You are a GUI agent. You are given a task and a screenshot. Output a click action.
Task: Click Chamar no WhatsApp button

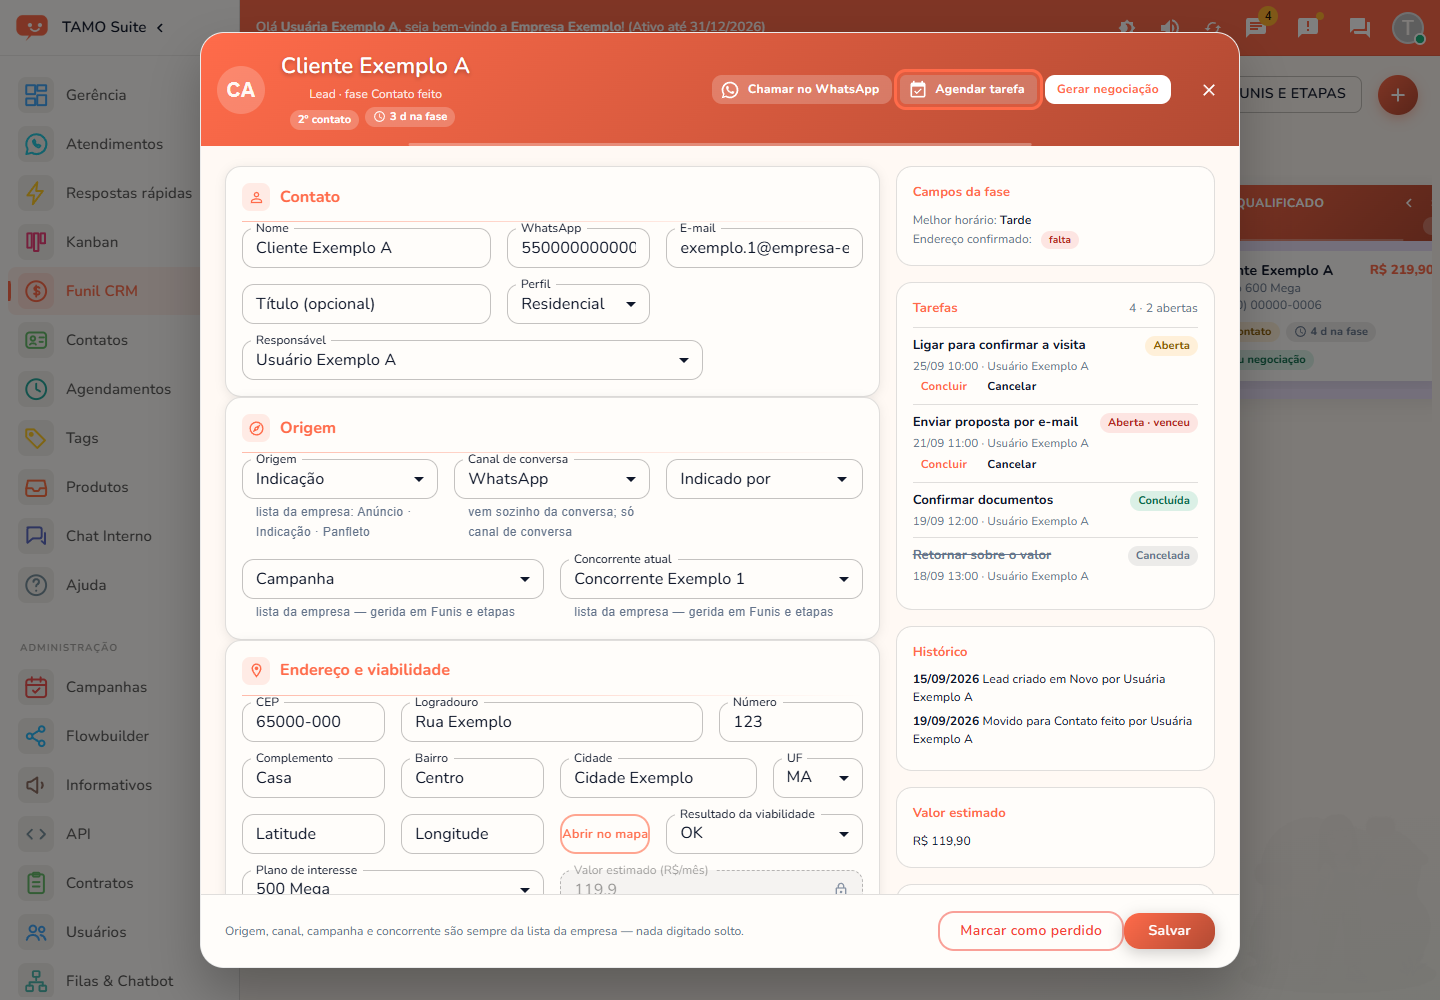(x=801, y=89)
